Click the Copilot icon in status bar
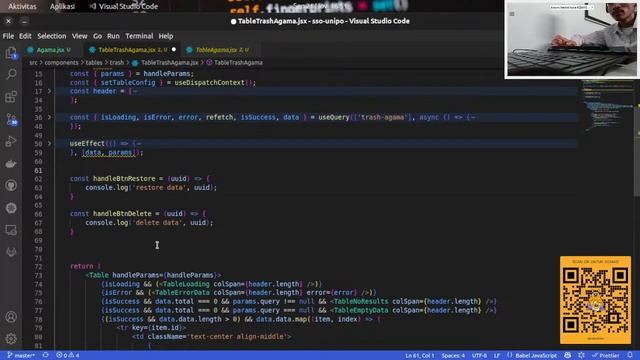Image resolution: width=640 pixels, height=360 pixels. tap(567, 355)
